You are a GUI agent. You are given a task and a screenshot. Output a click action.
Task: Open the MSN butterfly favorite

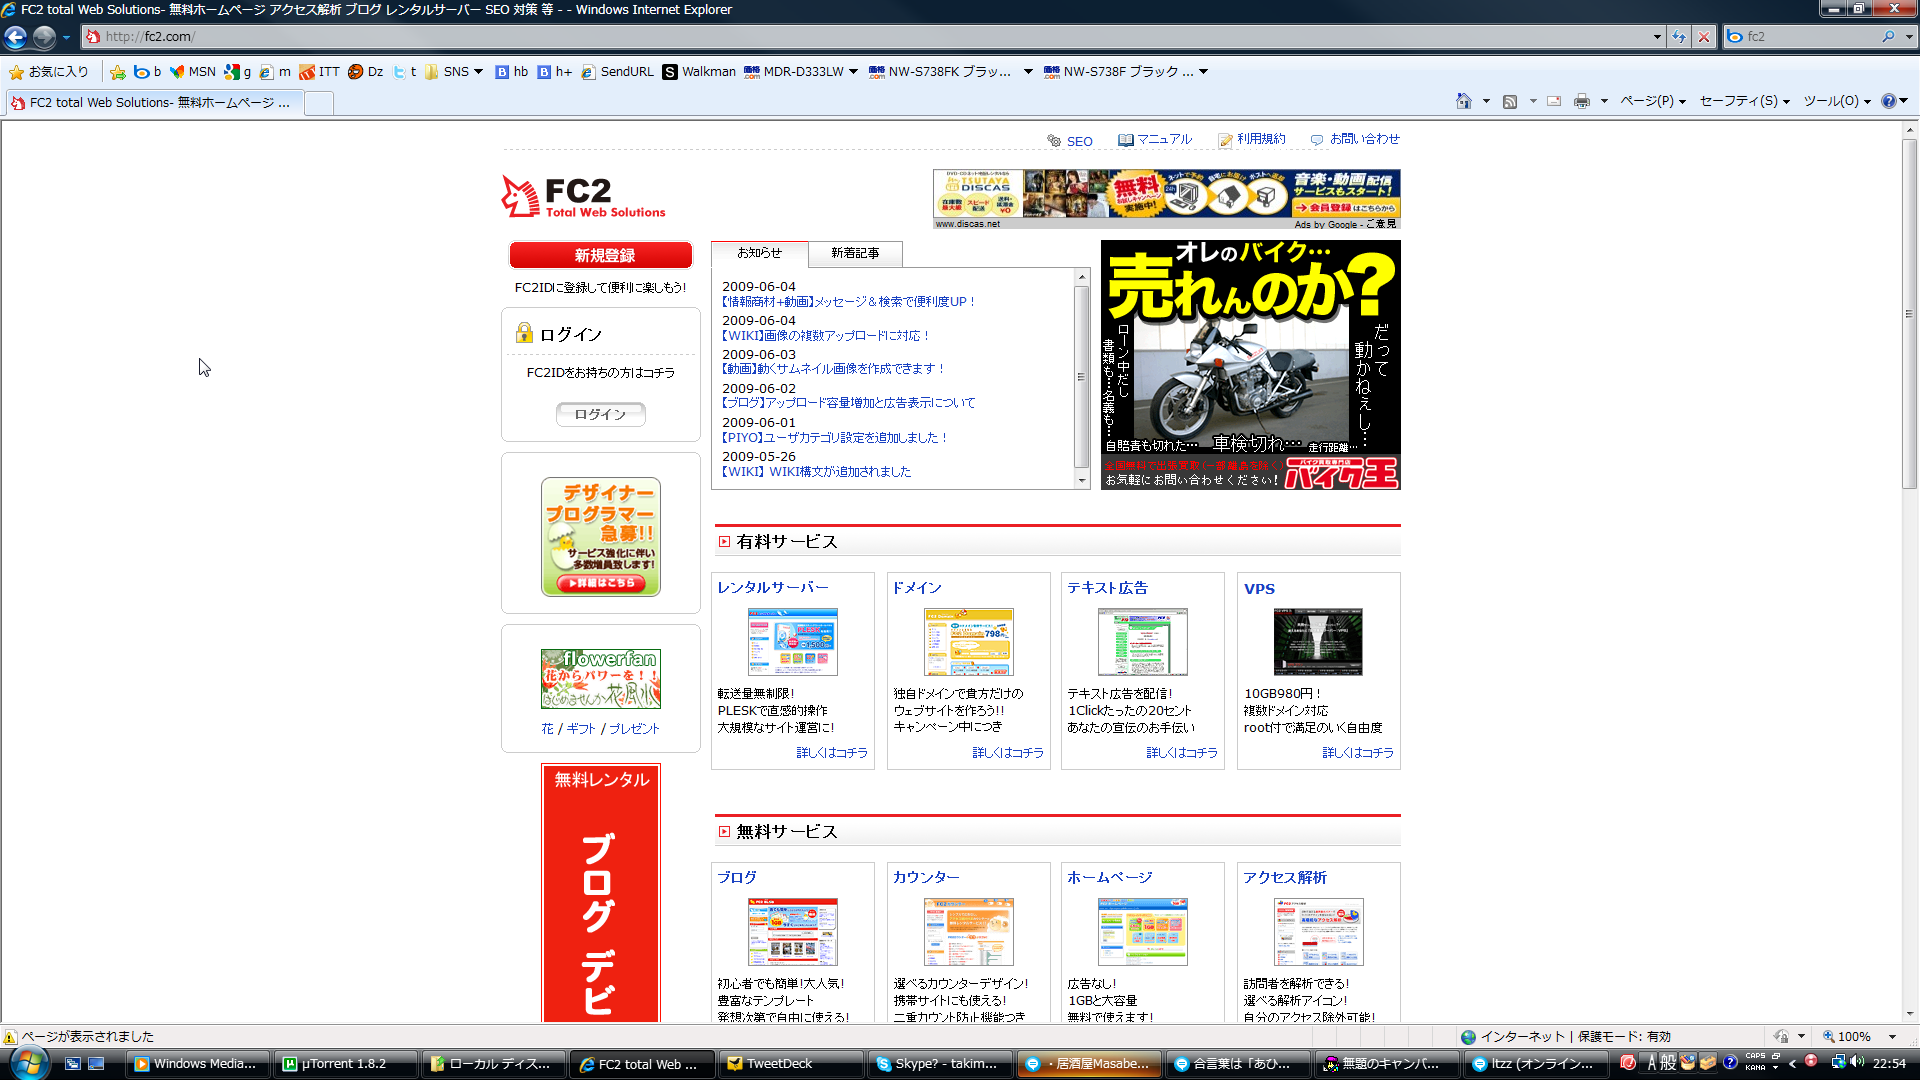[x=192, y=72]
